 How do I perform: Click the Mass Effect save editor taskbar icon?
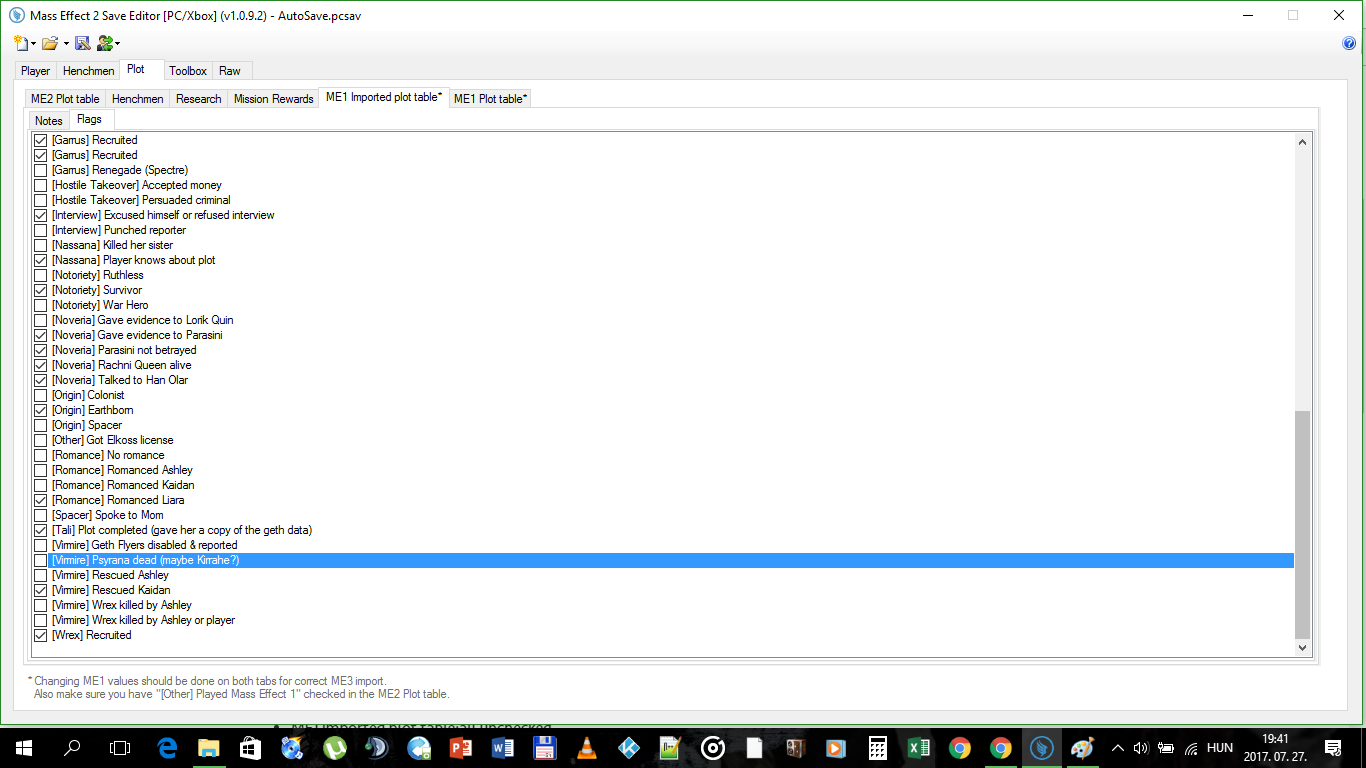pyautogui.click(x=1041, y=748)
